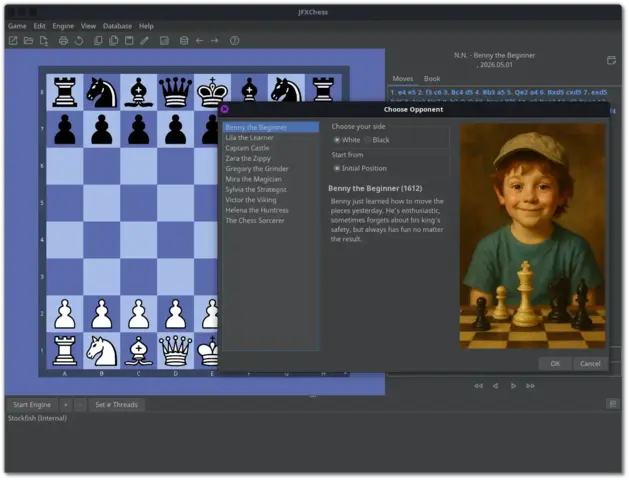This screenshot has height=480, width=629.
Task: Select Sylvia the Strategist opponent
Action: point(271,190)
